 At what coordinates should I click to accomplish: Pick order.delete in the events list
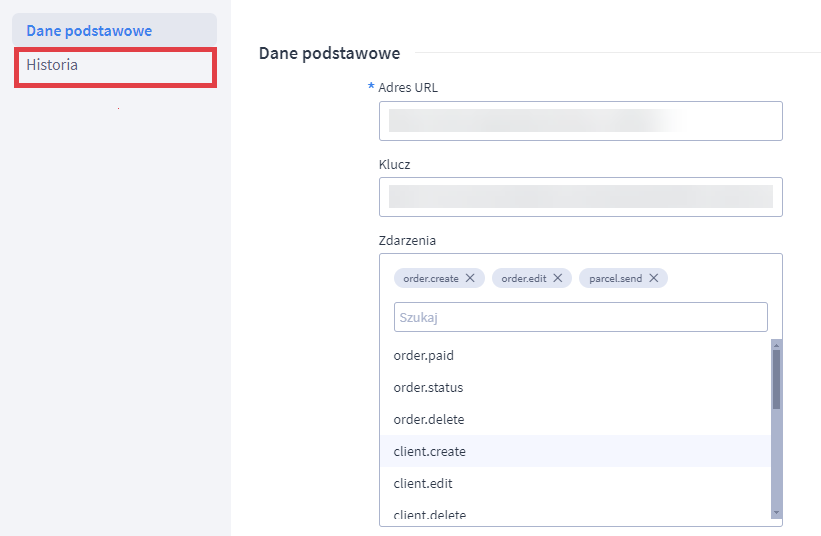(428, 419)
